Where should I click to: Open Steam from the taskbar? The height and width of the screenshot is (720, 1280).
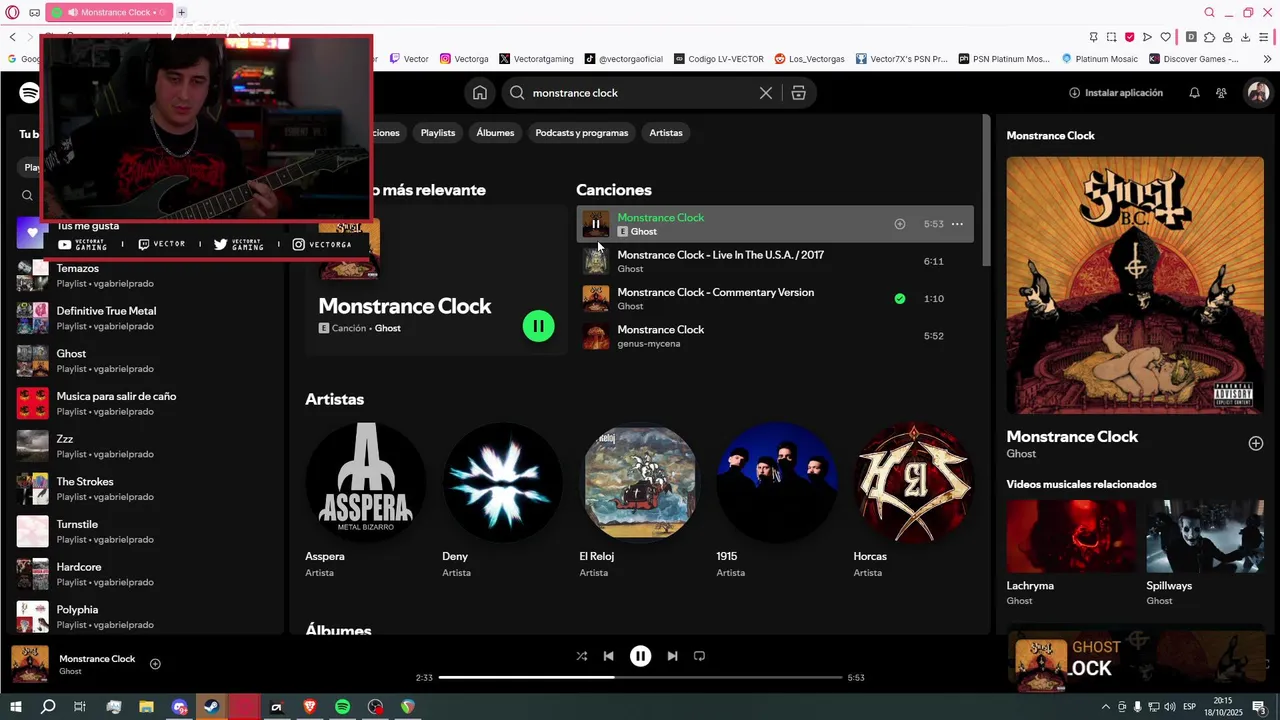coord(211,707)
